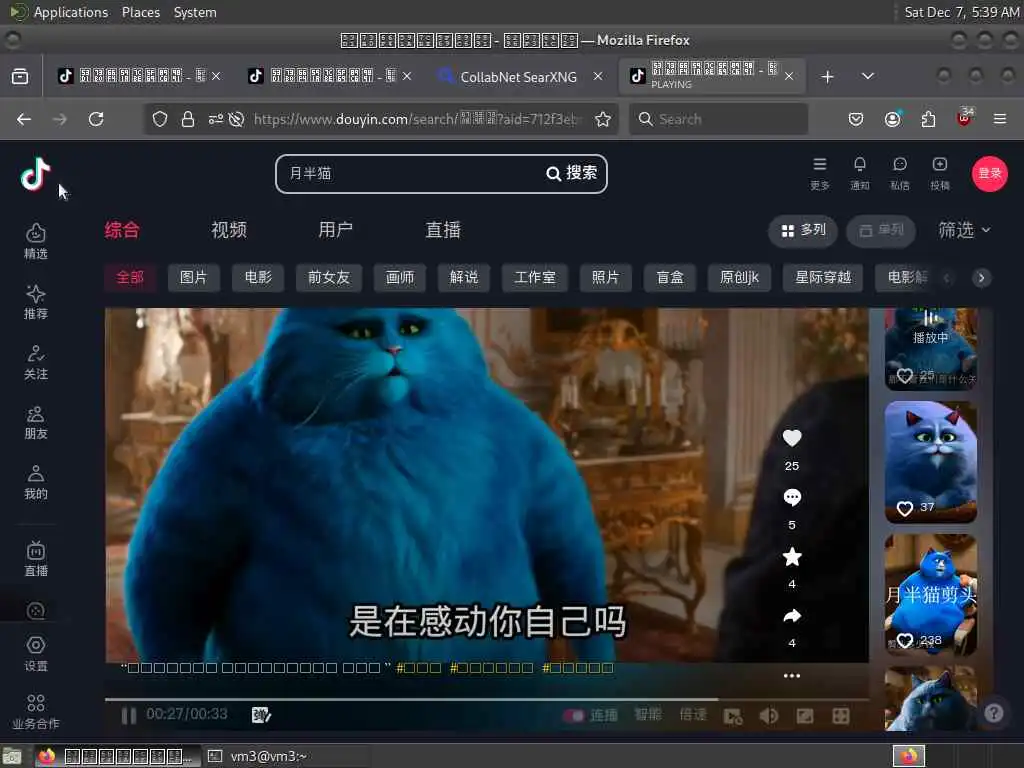1024x768 pixels.
Task: Open comments via icon showing 5
Action: [x=792, y=498]
